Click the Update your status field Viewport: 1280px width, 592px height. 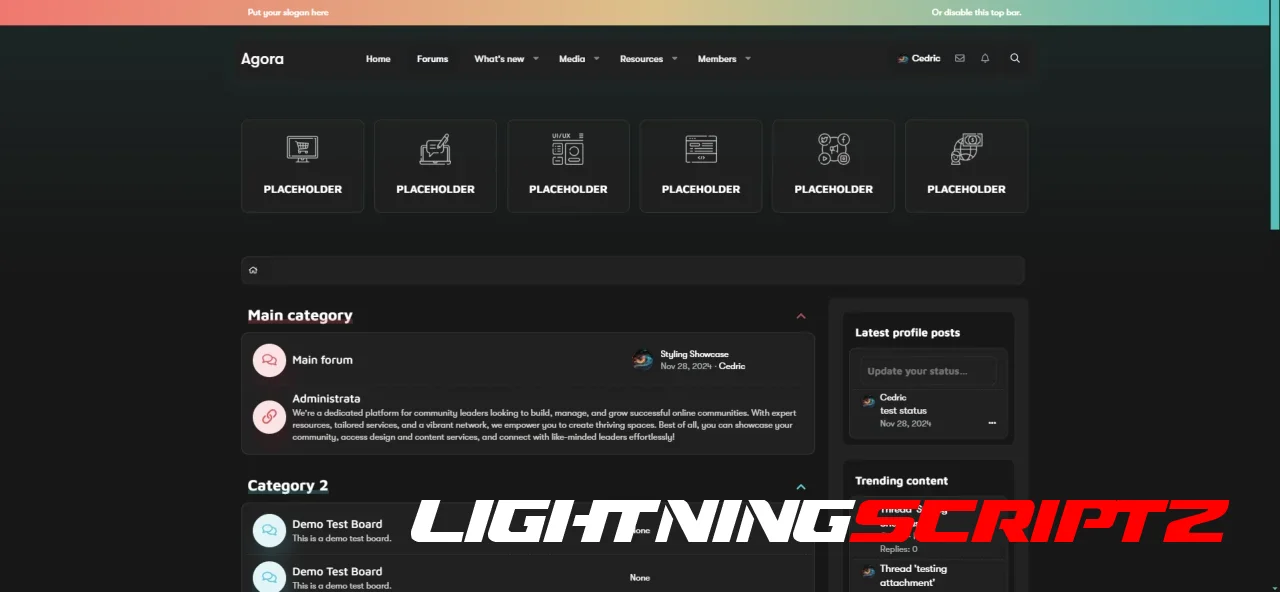coord(927,371)
